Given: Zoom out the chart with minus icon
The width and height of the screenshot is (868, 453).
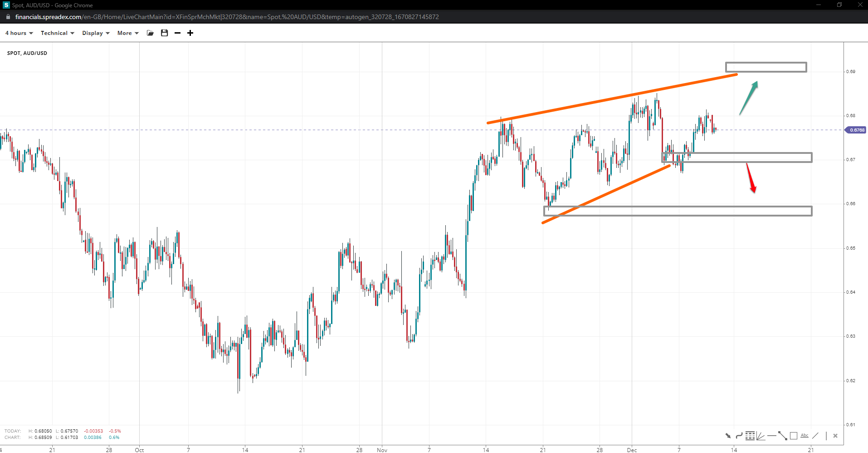Looking at the screenshot, I should 177,33.
